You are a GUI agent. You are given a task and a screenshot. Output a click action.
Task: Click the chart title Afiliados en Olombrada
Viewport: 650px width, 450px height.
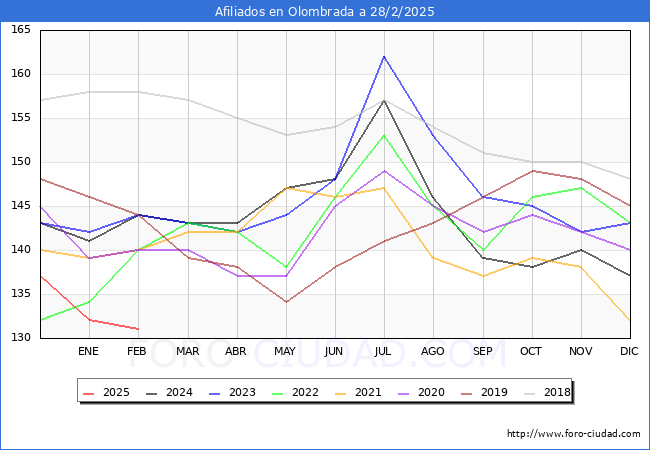325,12
